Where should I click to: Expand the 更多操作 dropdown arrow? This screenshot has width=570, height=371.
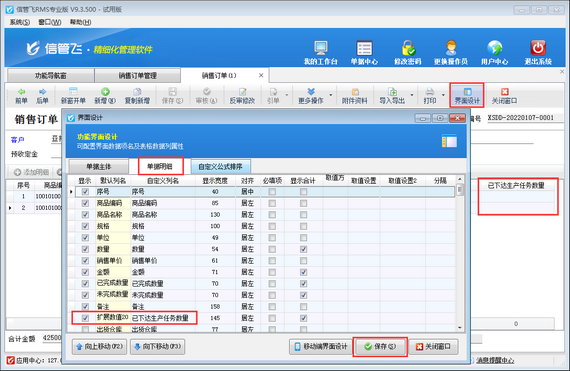pyautogui.click(x=331, y=95)
